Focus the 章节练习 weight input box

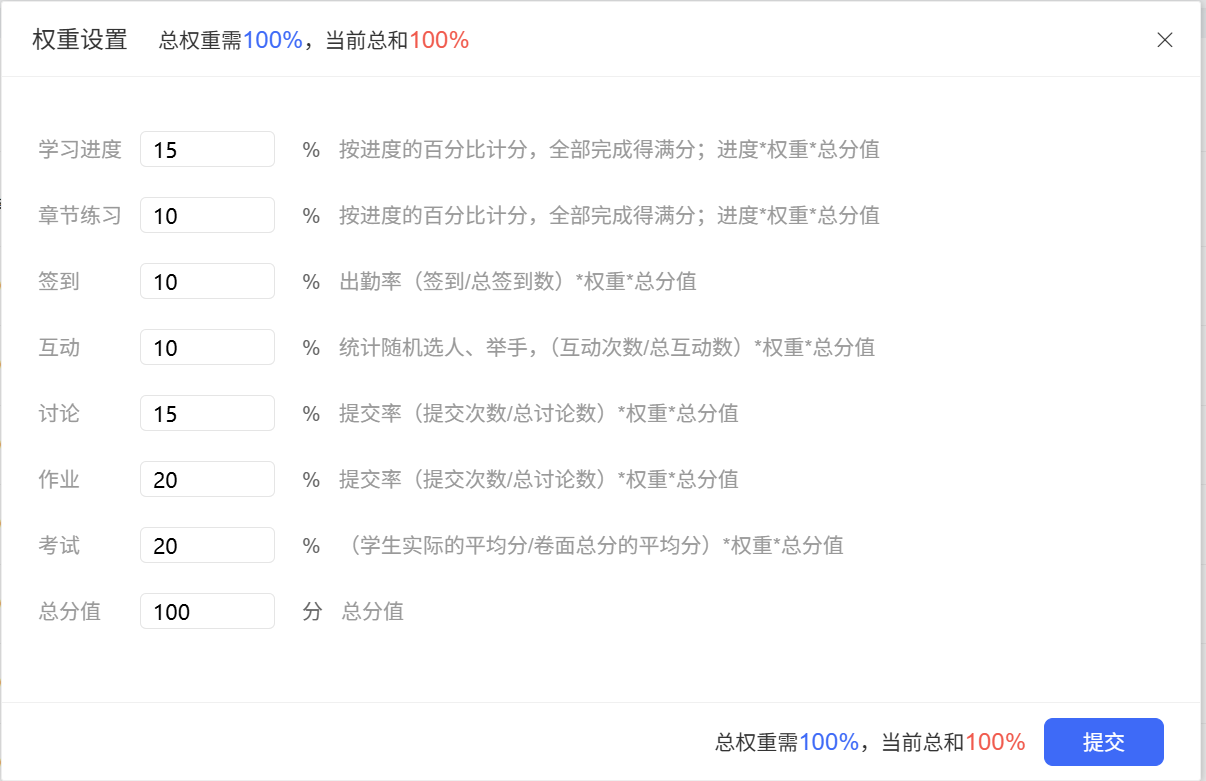tap(207, 216)
